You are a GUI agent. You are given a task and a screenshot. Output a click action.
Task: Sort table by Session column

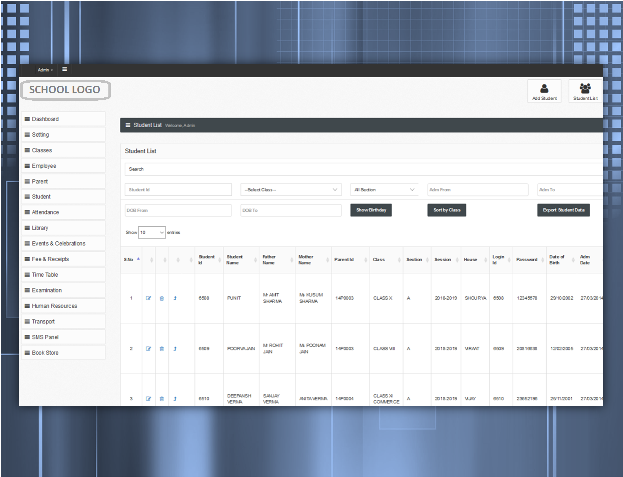[x=446, y=260]
